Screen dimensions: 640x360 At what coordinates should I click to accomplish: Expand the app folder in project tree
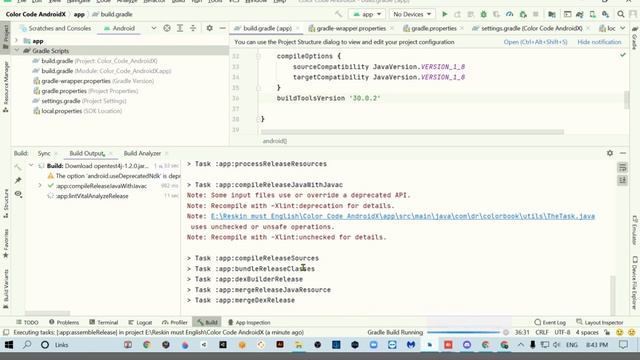(x=16, y=41)
